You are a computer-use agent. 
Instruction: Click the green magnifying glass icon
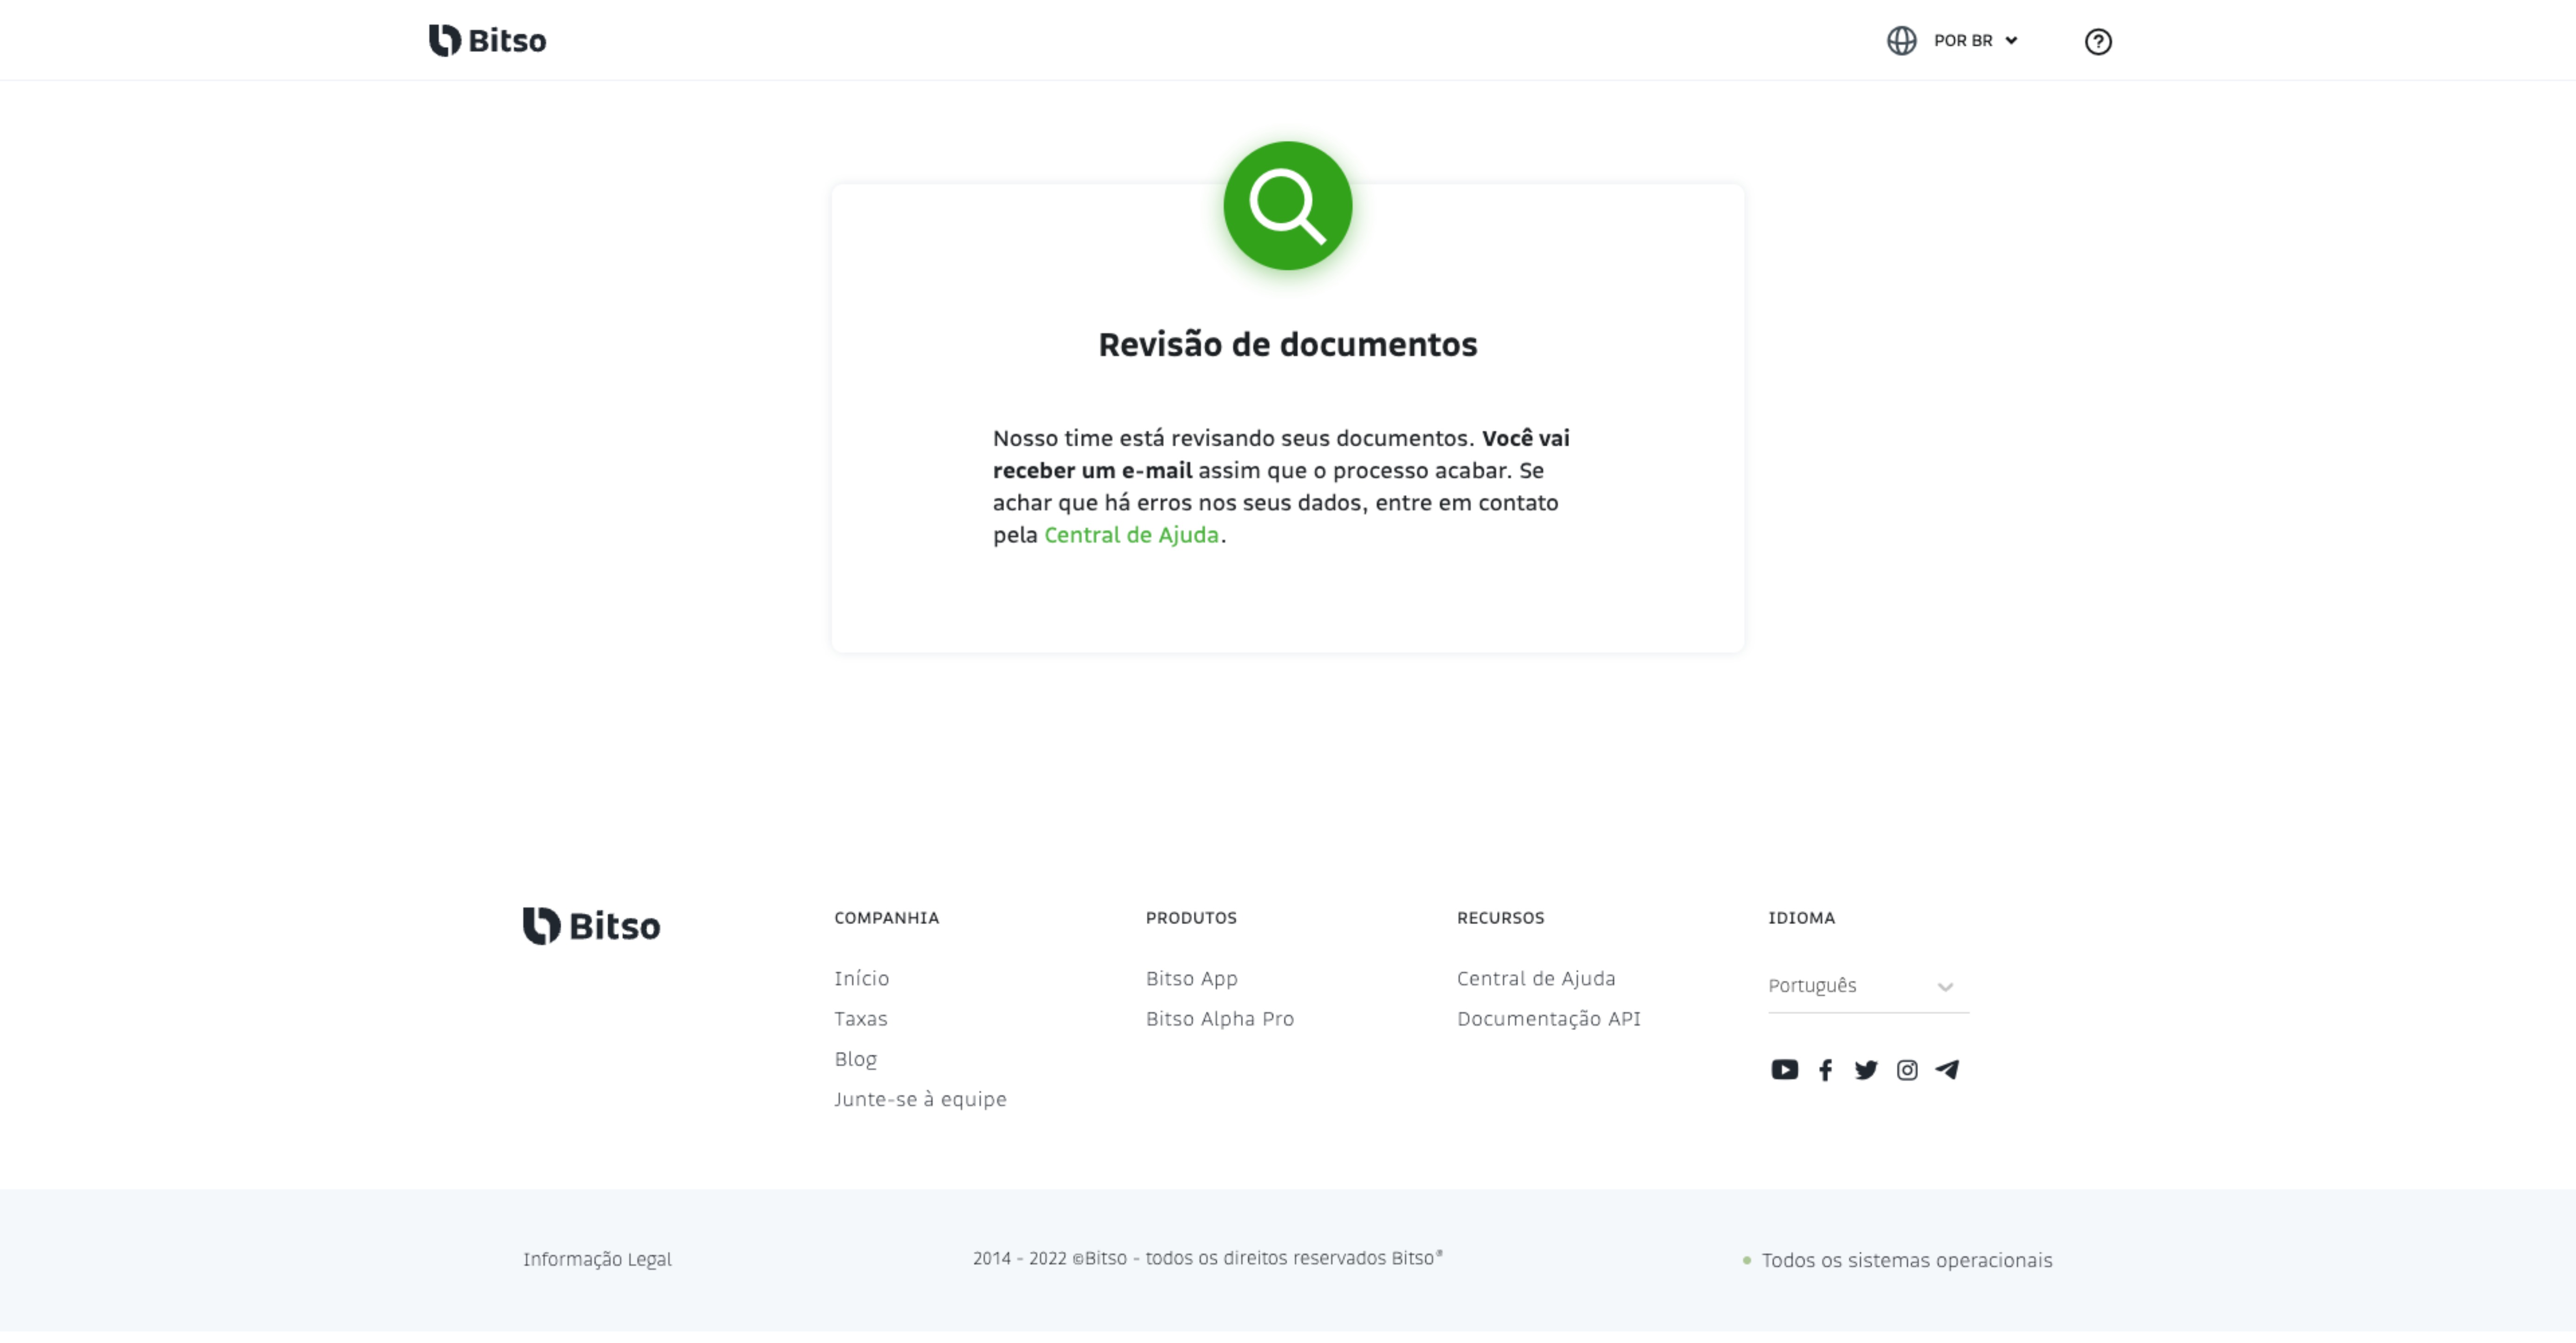tap(1288, 206)
